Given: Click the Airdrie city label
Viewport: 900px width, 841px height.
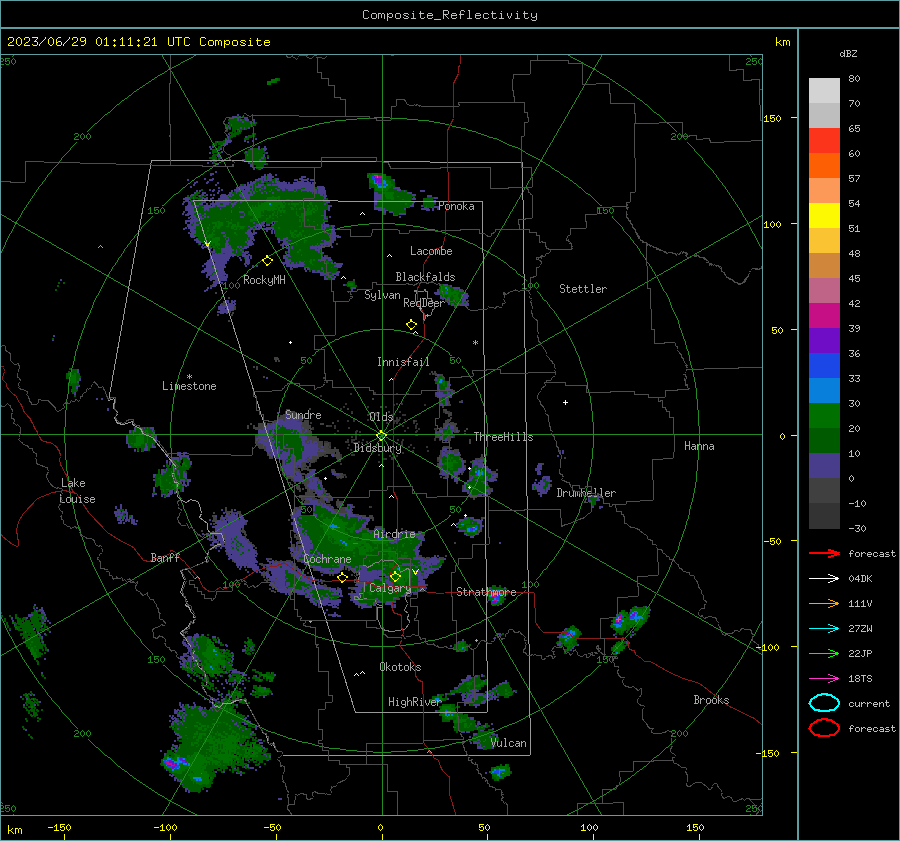Looking at the screenshot, I should tap(394, 534).
